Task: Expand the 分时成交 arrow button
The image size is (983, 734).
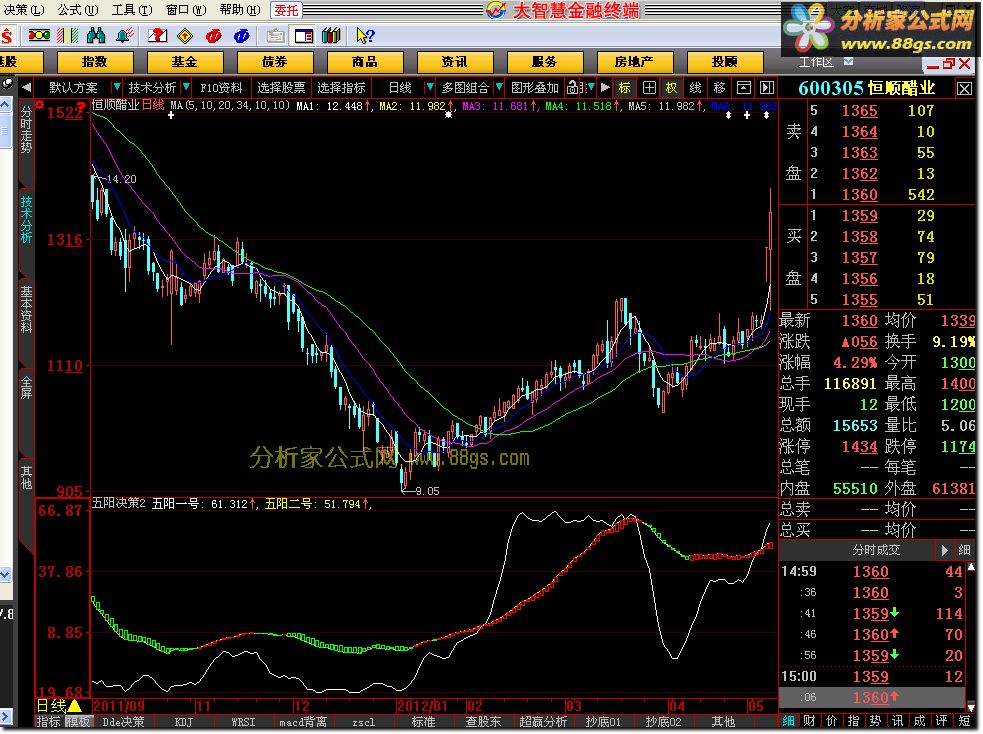Action: pos(944,550)
